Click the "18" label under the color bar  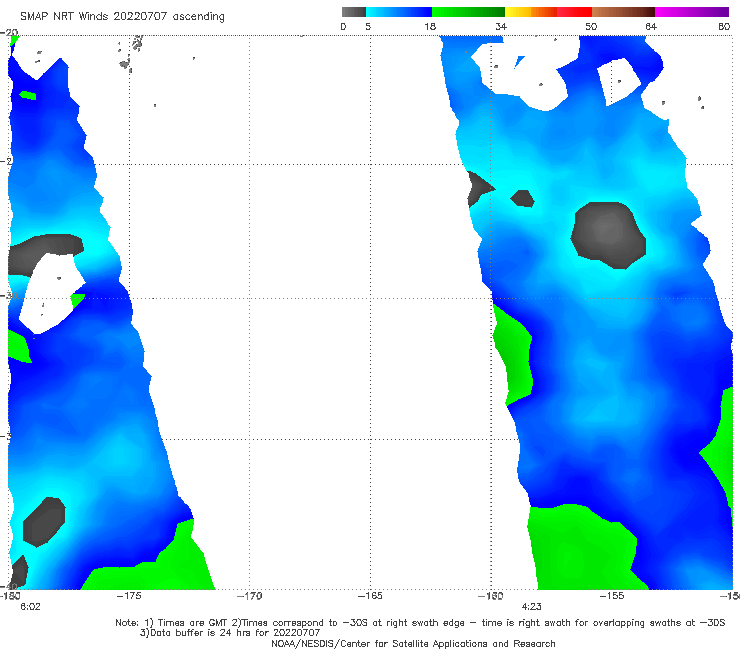pyautogui.click(x=430, y=27)
